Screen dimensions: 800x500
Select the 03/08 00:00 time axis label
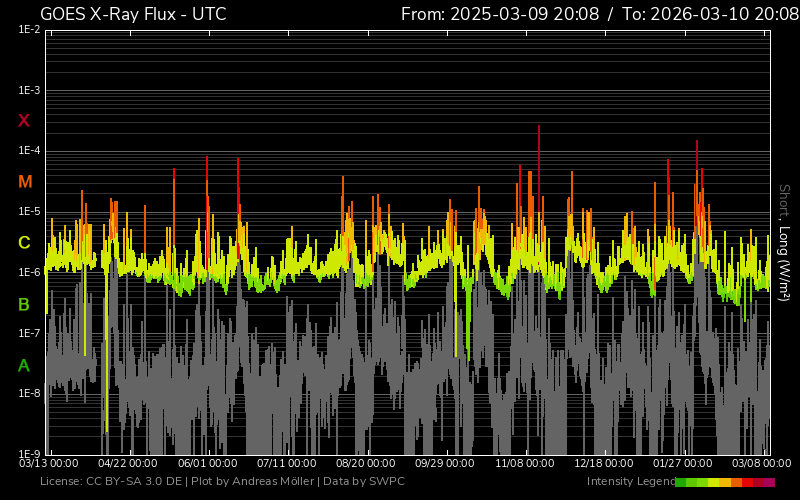[x=760, y=464]
